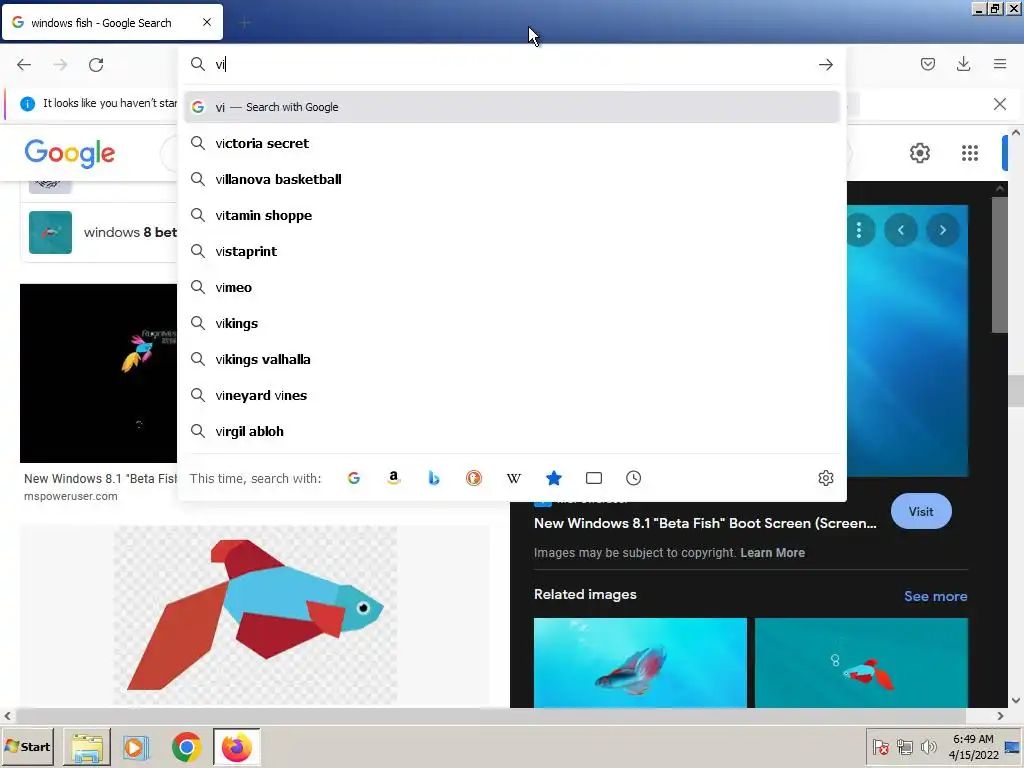Open the black boot screen fish thumbnail

click(99, 373)
